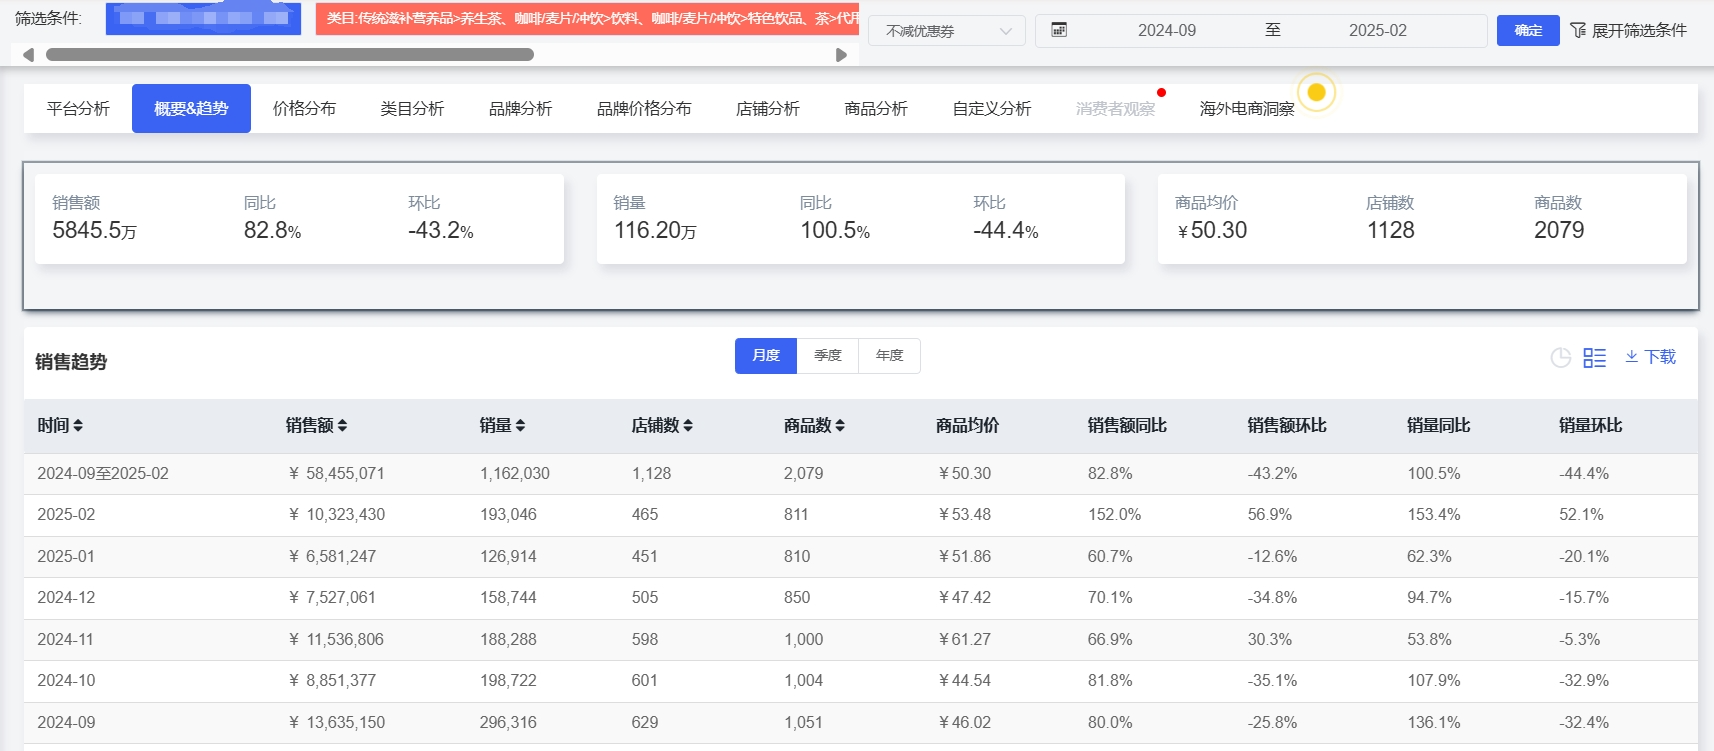Click the end date 2025-02 field

[1378, 30]
